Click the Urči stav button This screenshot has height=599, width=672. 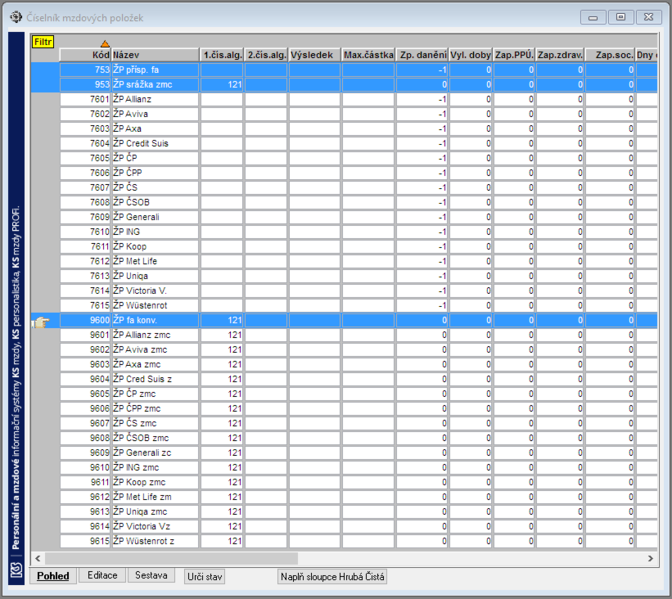[204, 577]
